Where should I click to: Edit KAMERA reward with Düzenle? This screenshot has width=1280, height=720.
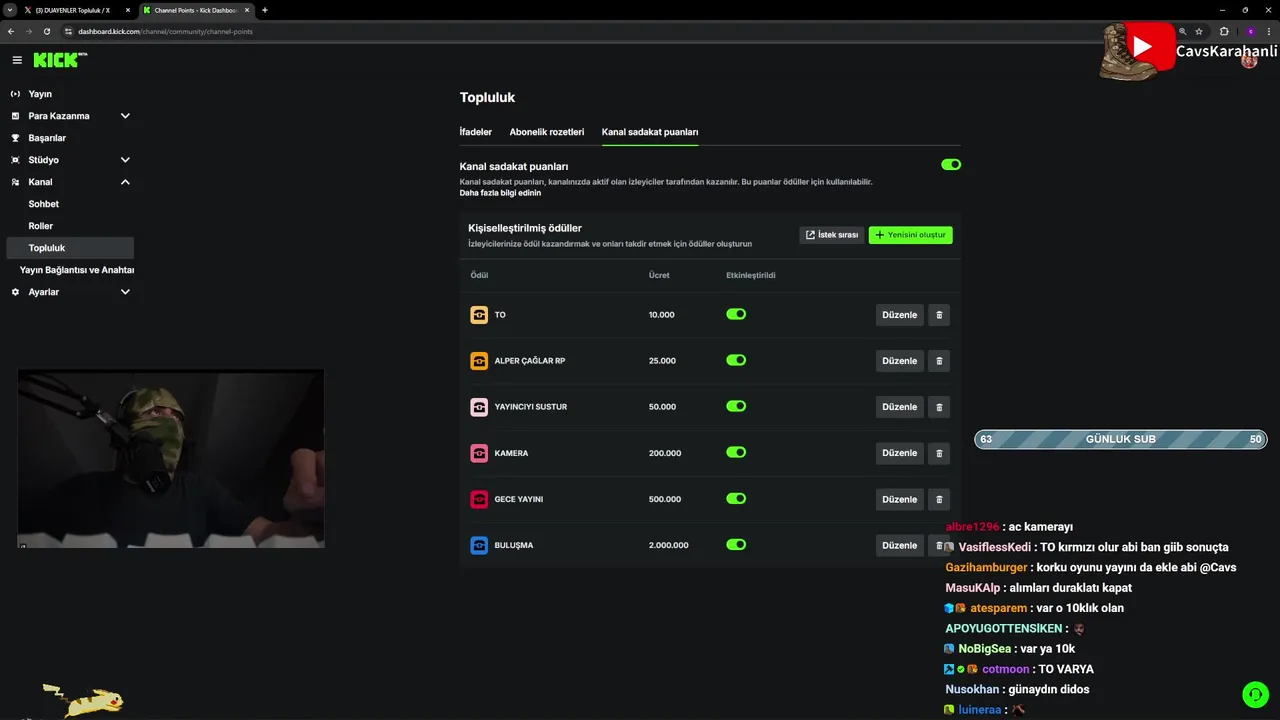click(899, 453)
